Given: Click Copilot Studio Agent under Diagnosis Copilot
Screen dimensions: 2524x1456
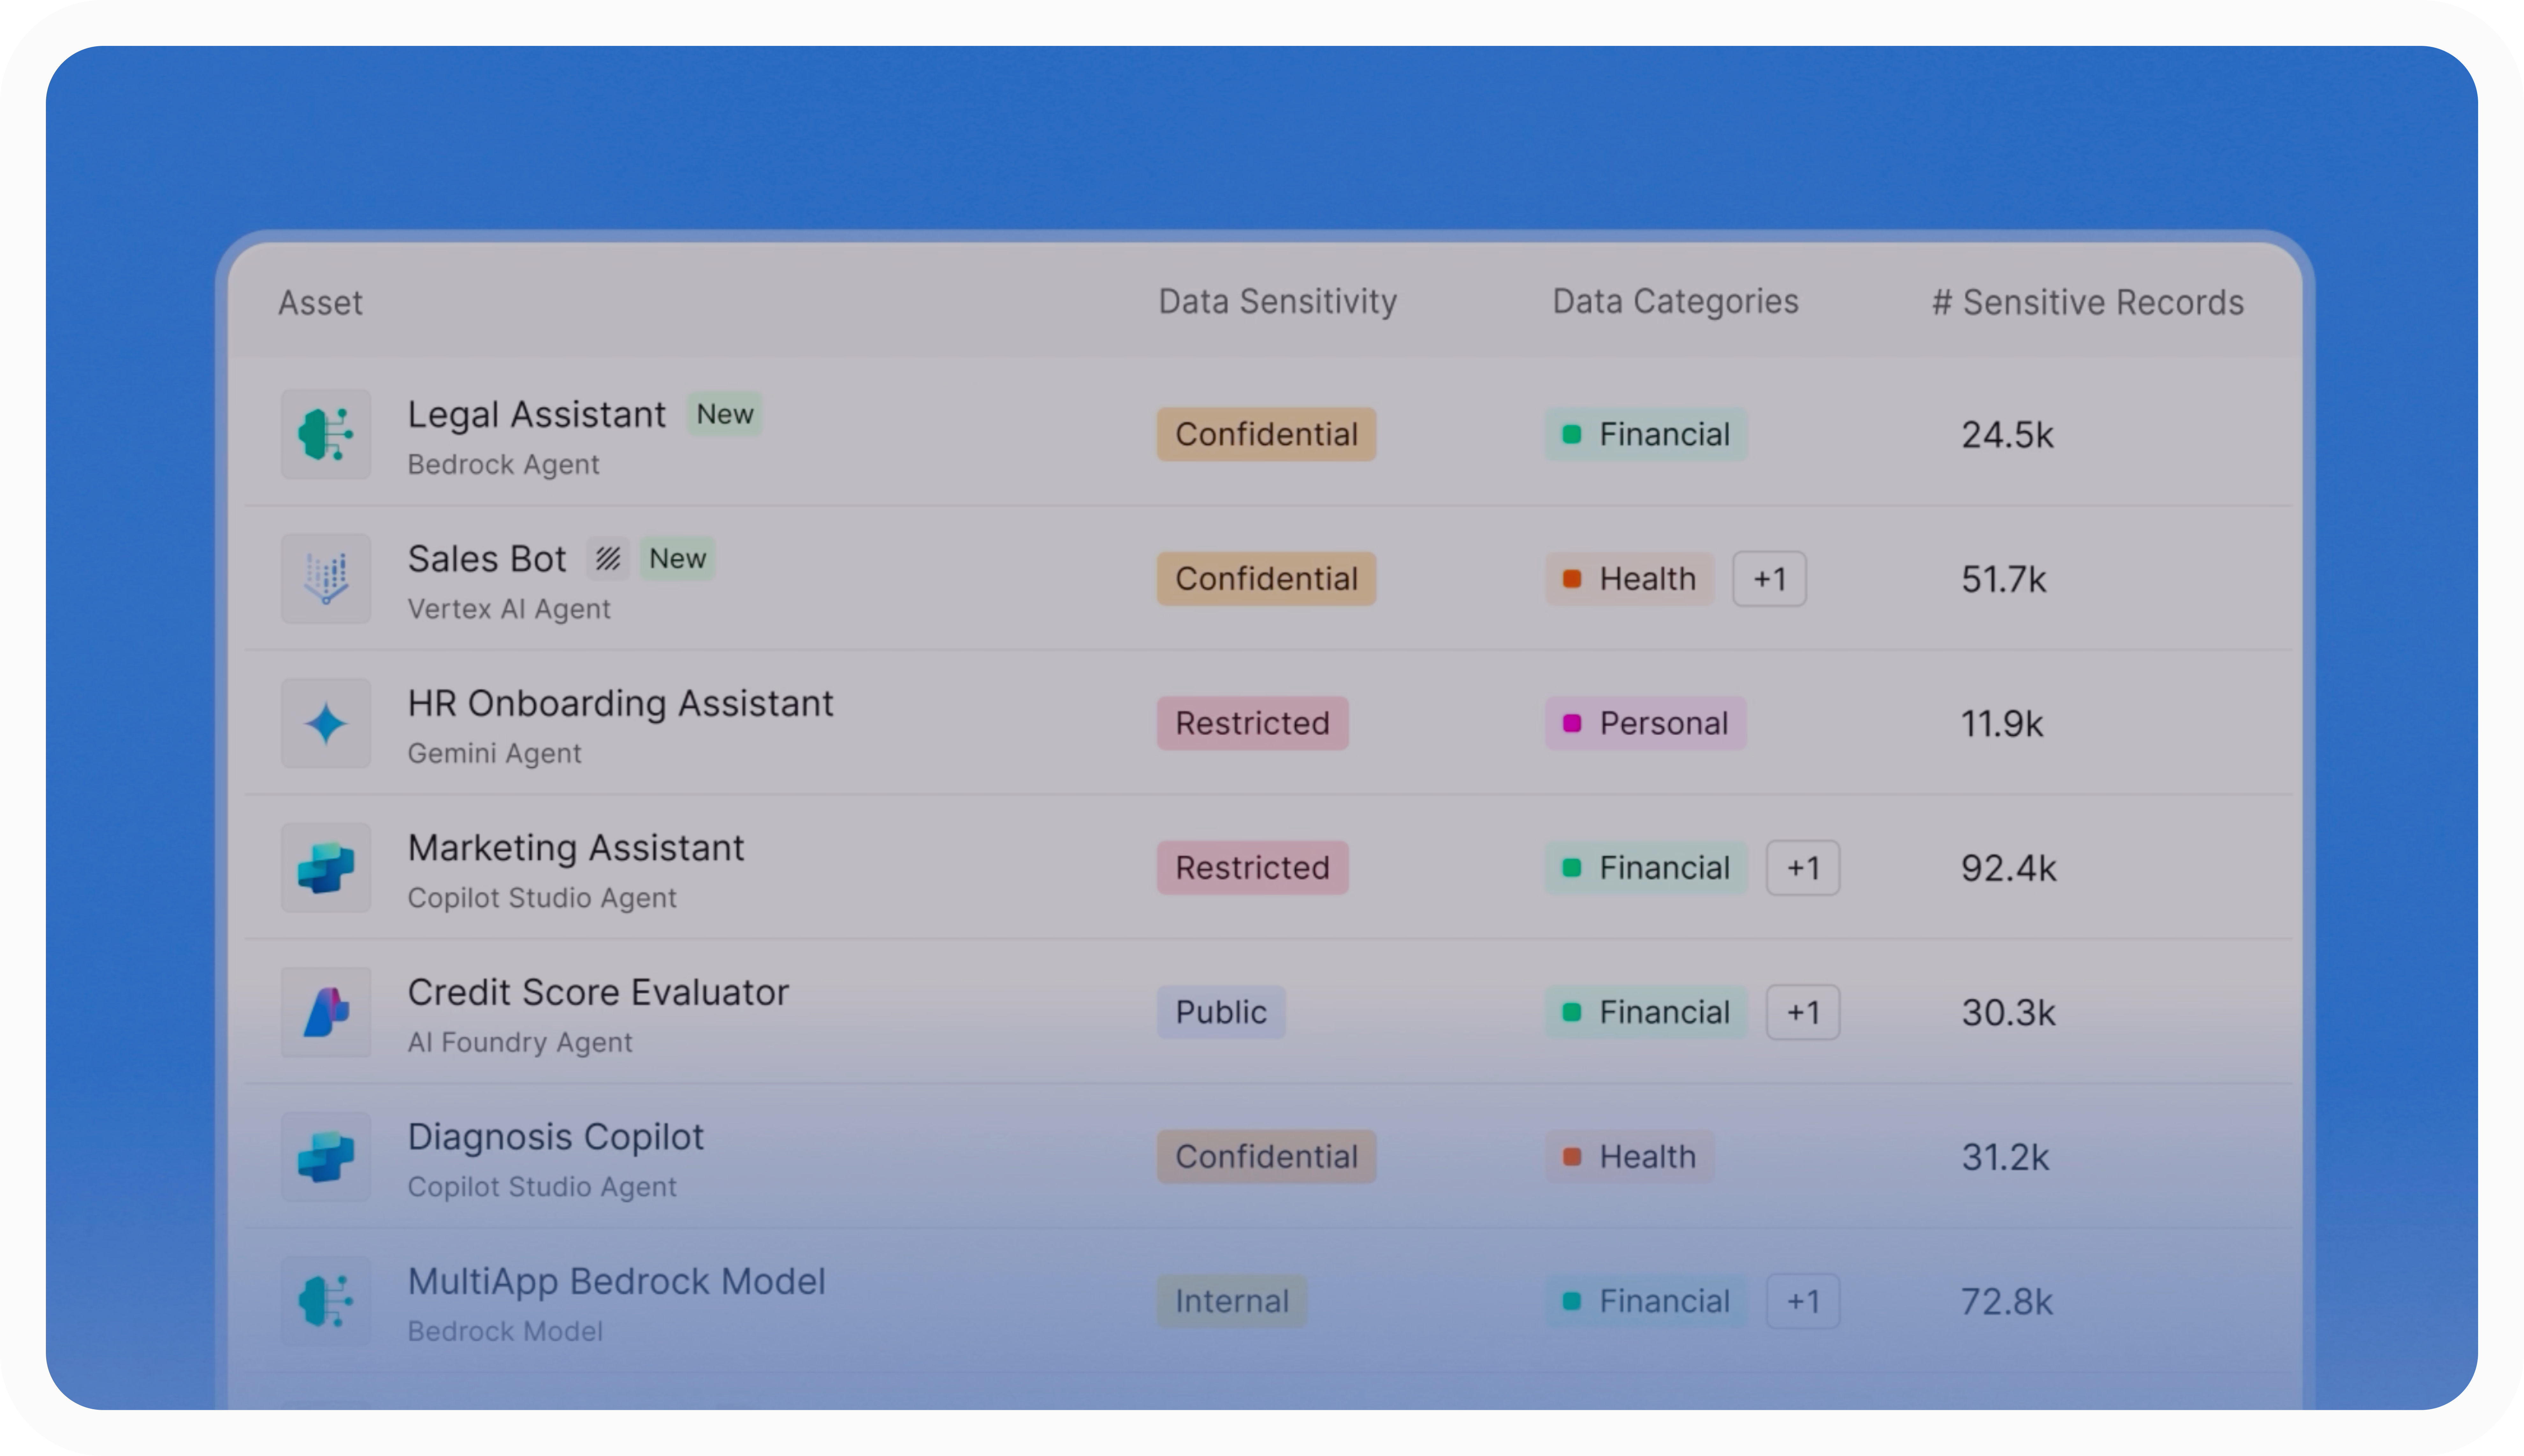Looking at the screenshot, I should coord(542,1187).
